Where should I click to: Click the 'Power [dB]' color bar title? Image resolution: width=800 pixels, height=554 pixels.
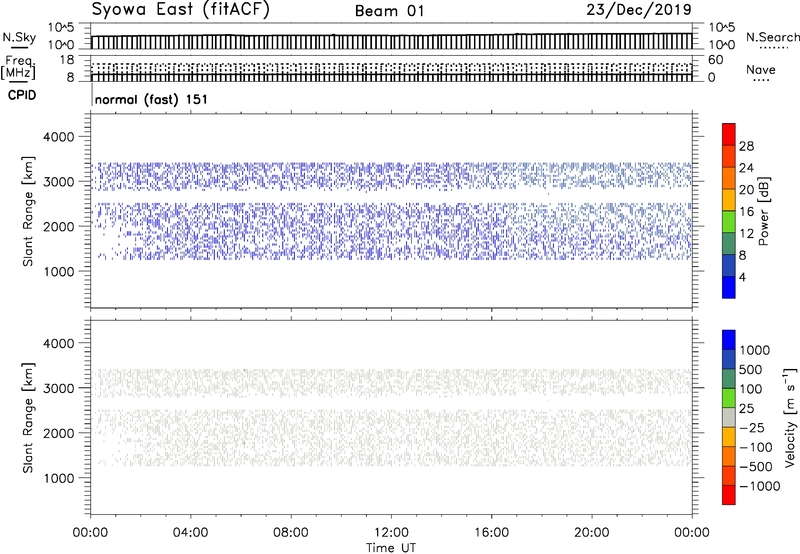pos(764,211)
